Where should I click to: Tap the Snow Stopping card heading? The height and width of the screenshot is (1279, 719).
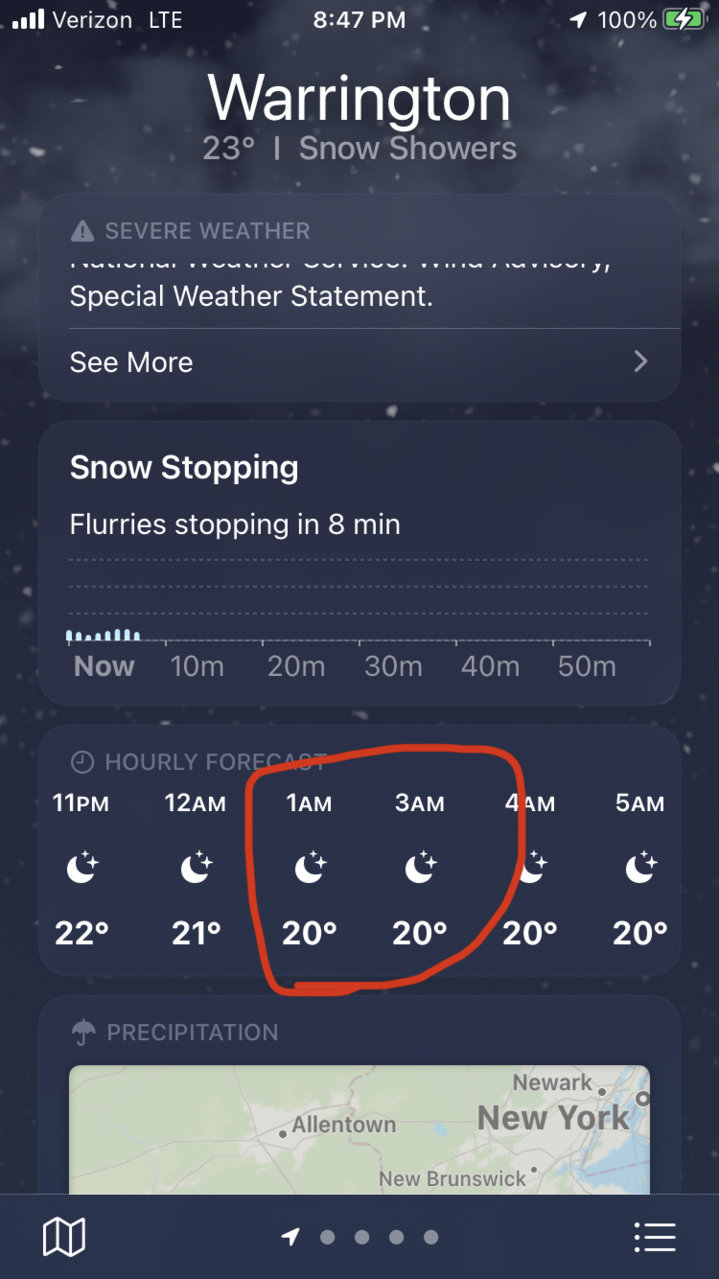(184, 468)
